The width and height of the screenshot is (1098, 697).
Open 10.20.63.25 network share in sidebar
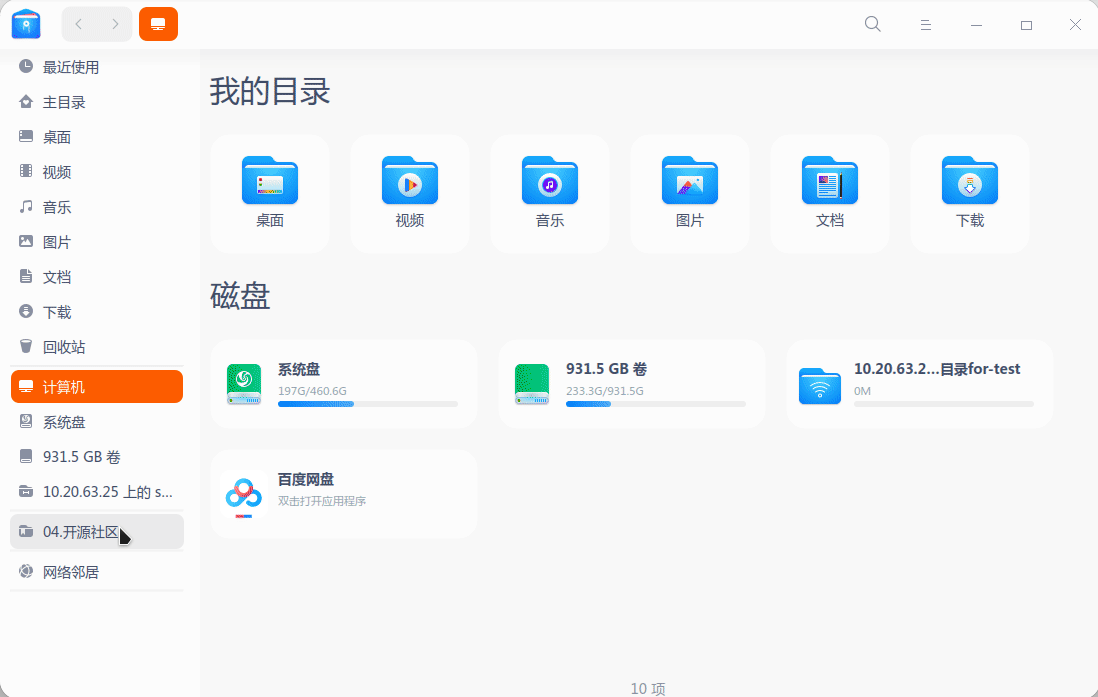[97, 492]
